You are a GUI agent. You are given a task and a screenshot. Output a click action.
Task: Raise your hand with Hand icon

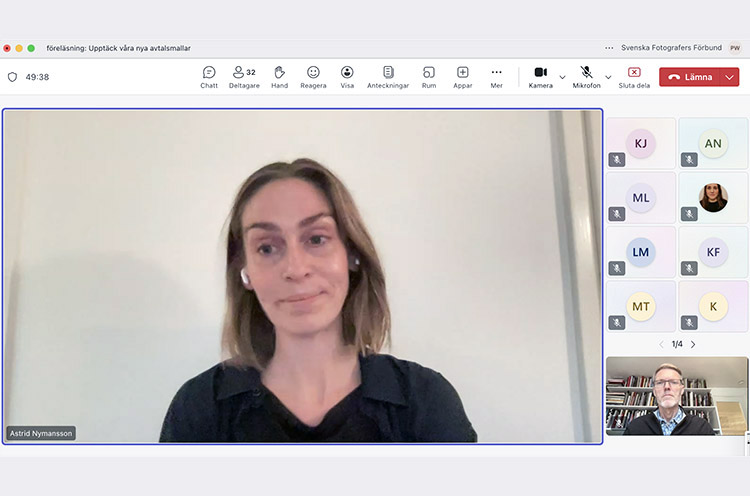pyautogui.click(x=279, y=77)
